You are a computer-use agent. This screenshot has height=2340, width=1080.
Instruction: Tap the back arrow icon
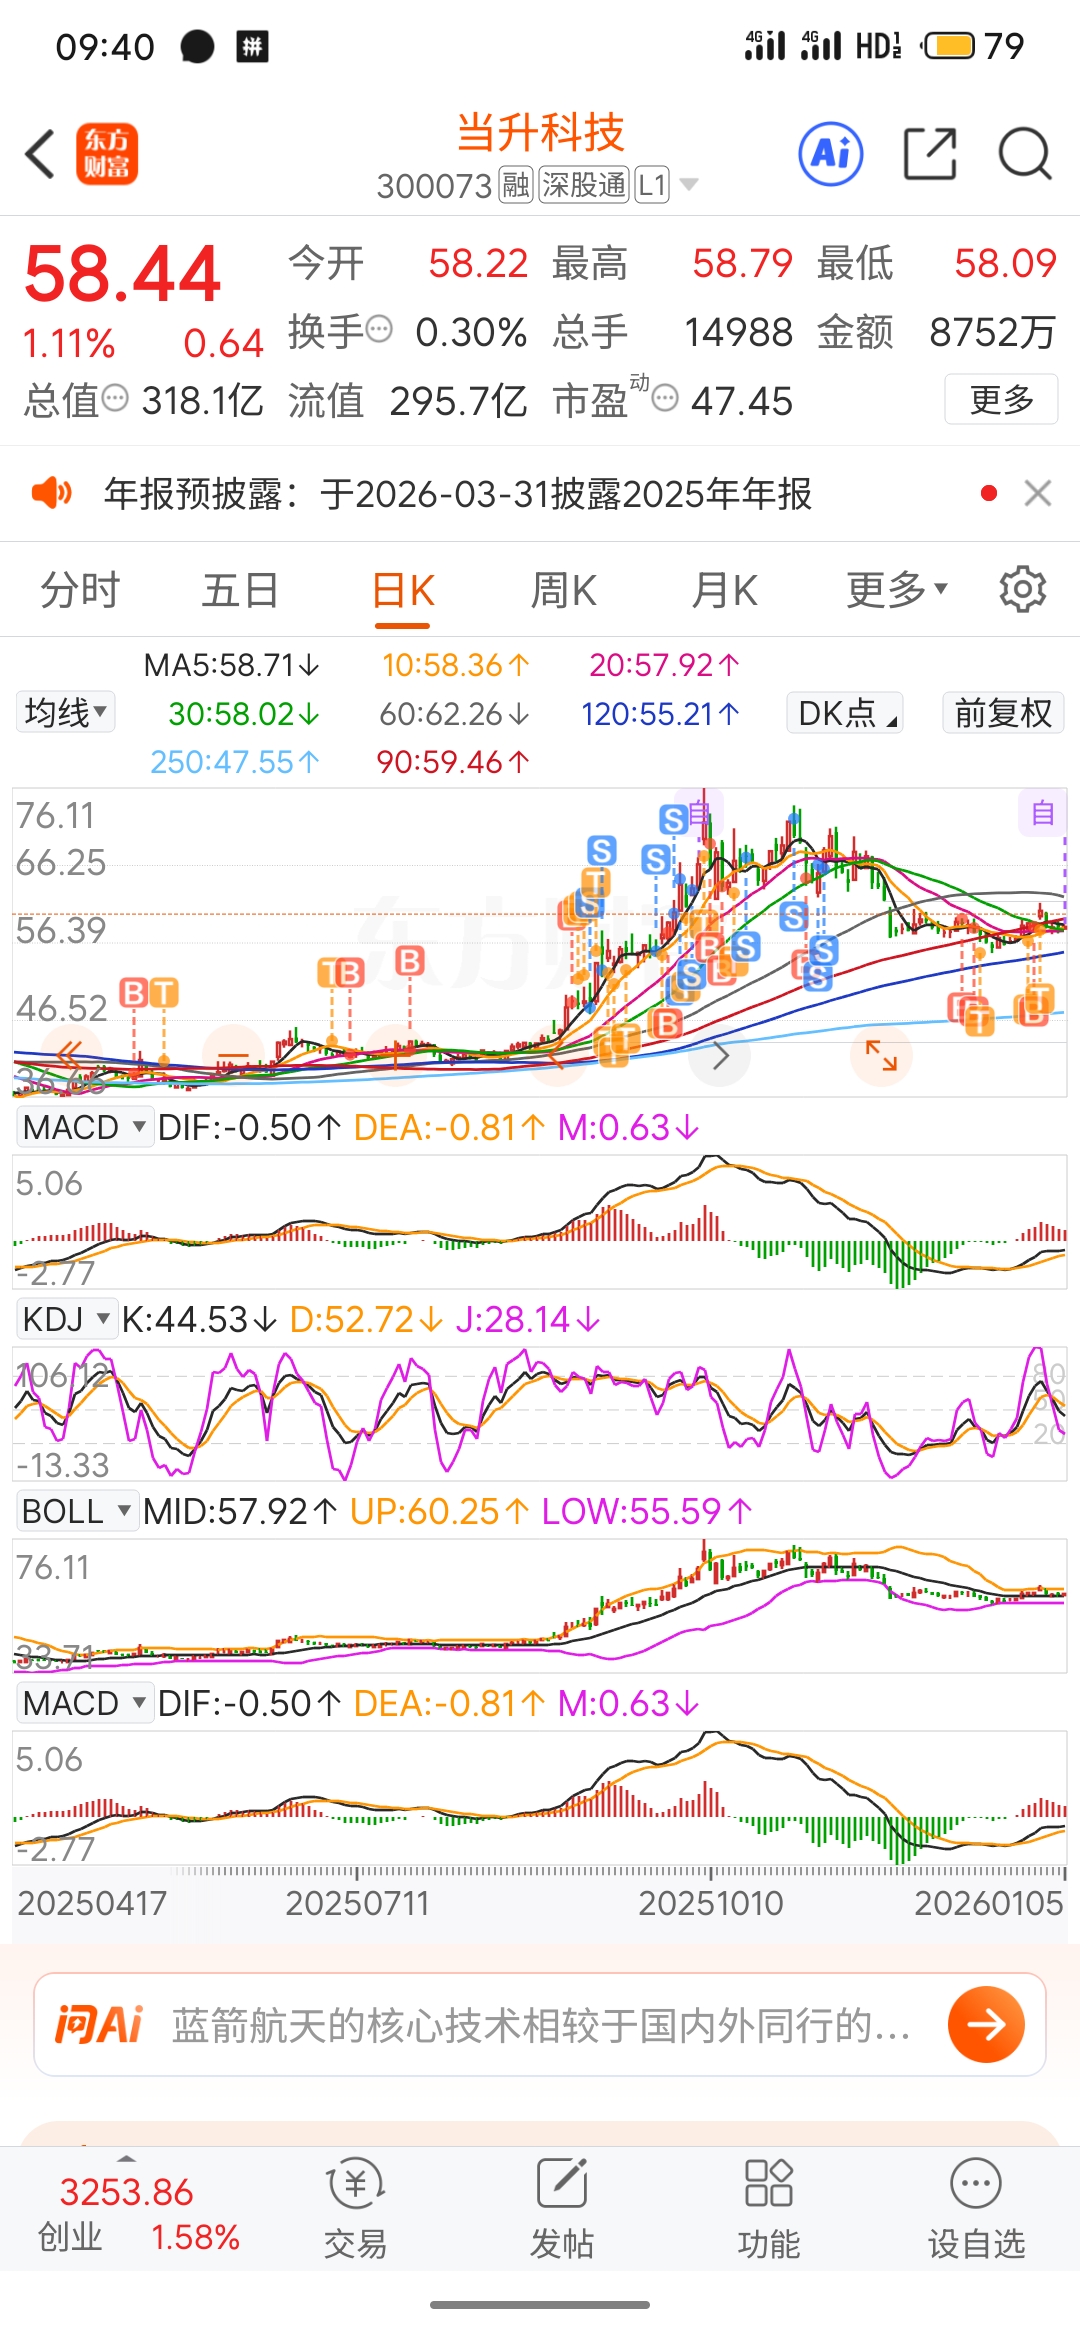pos(40,155)
